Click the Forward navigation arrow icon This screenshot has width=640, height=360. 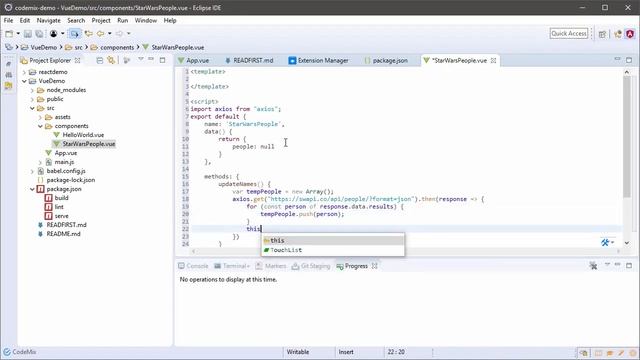click(x=119, y=33)
